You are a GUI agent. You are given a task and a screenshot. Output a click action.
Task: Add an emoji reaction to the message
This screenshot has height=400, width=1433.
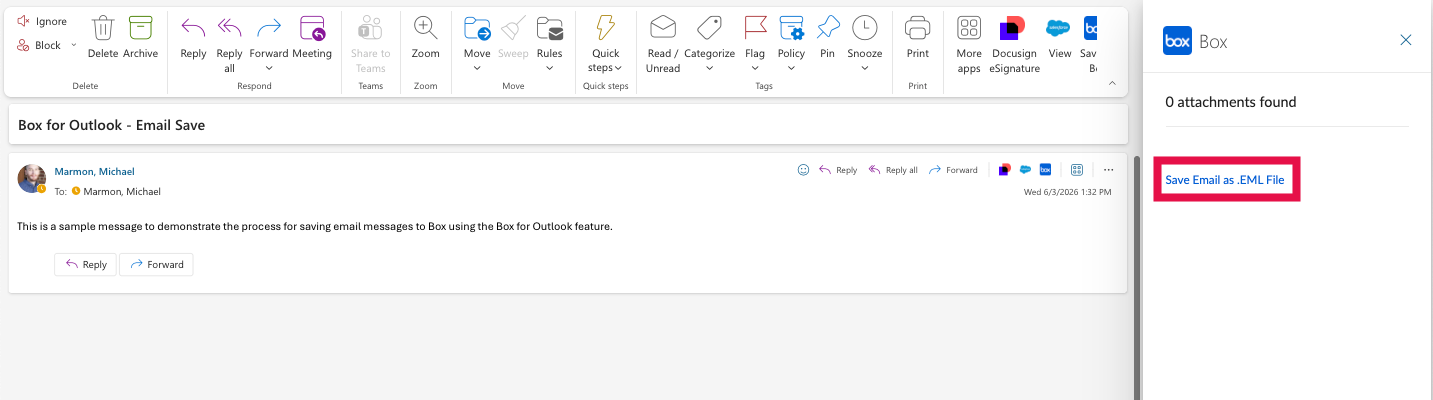pos(803,170)
